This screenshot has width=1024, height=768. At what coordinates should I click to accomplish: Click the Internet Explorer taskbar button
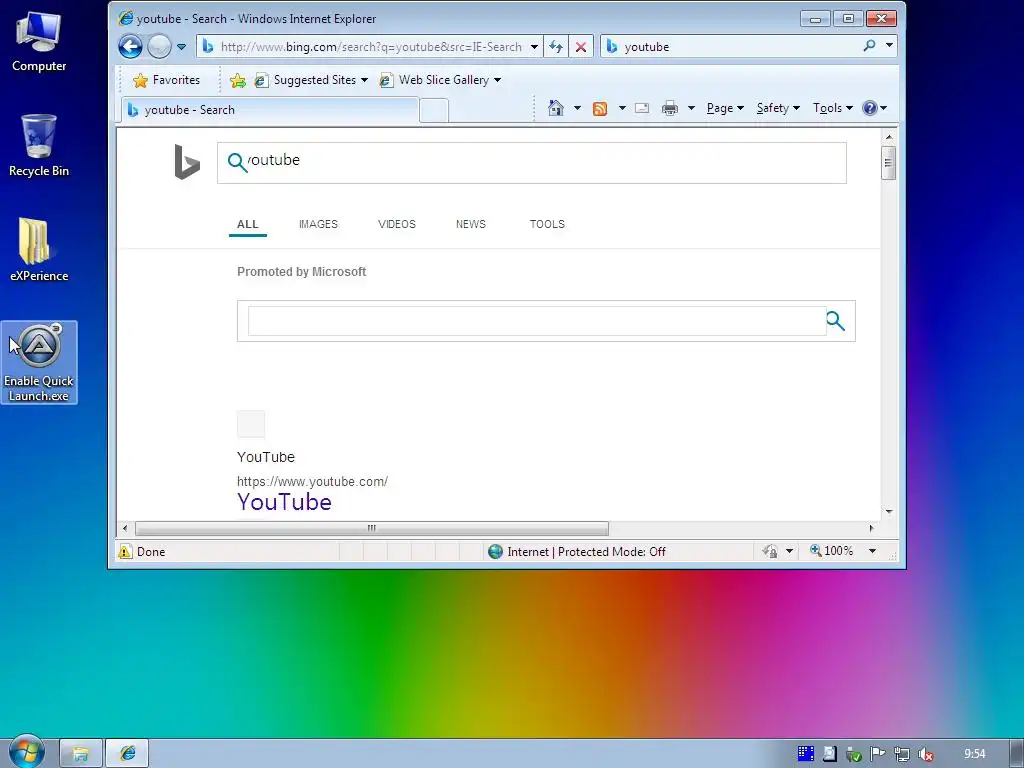click(127, 754)
